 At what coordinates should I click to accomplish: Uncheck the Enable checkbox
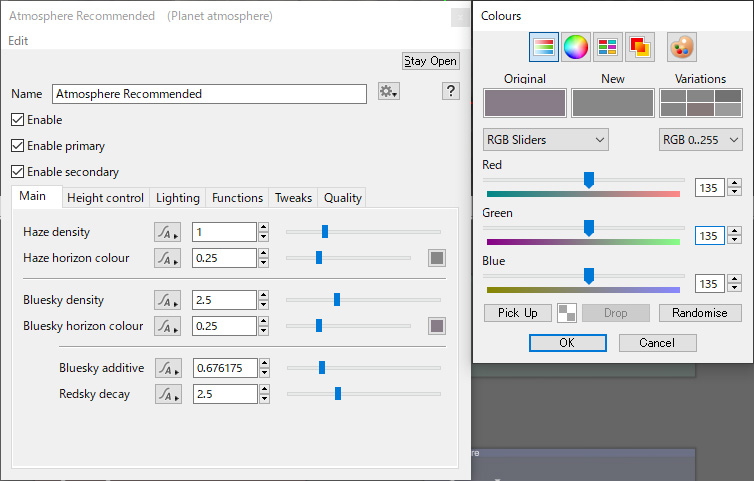[x=17, y=120]
